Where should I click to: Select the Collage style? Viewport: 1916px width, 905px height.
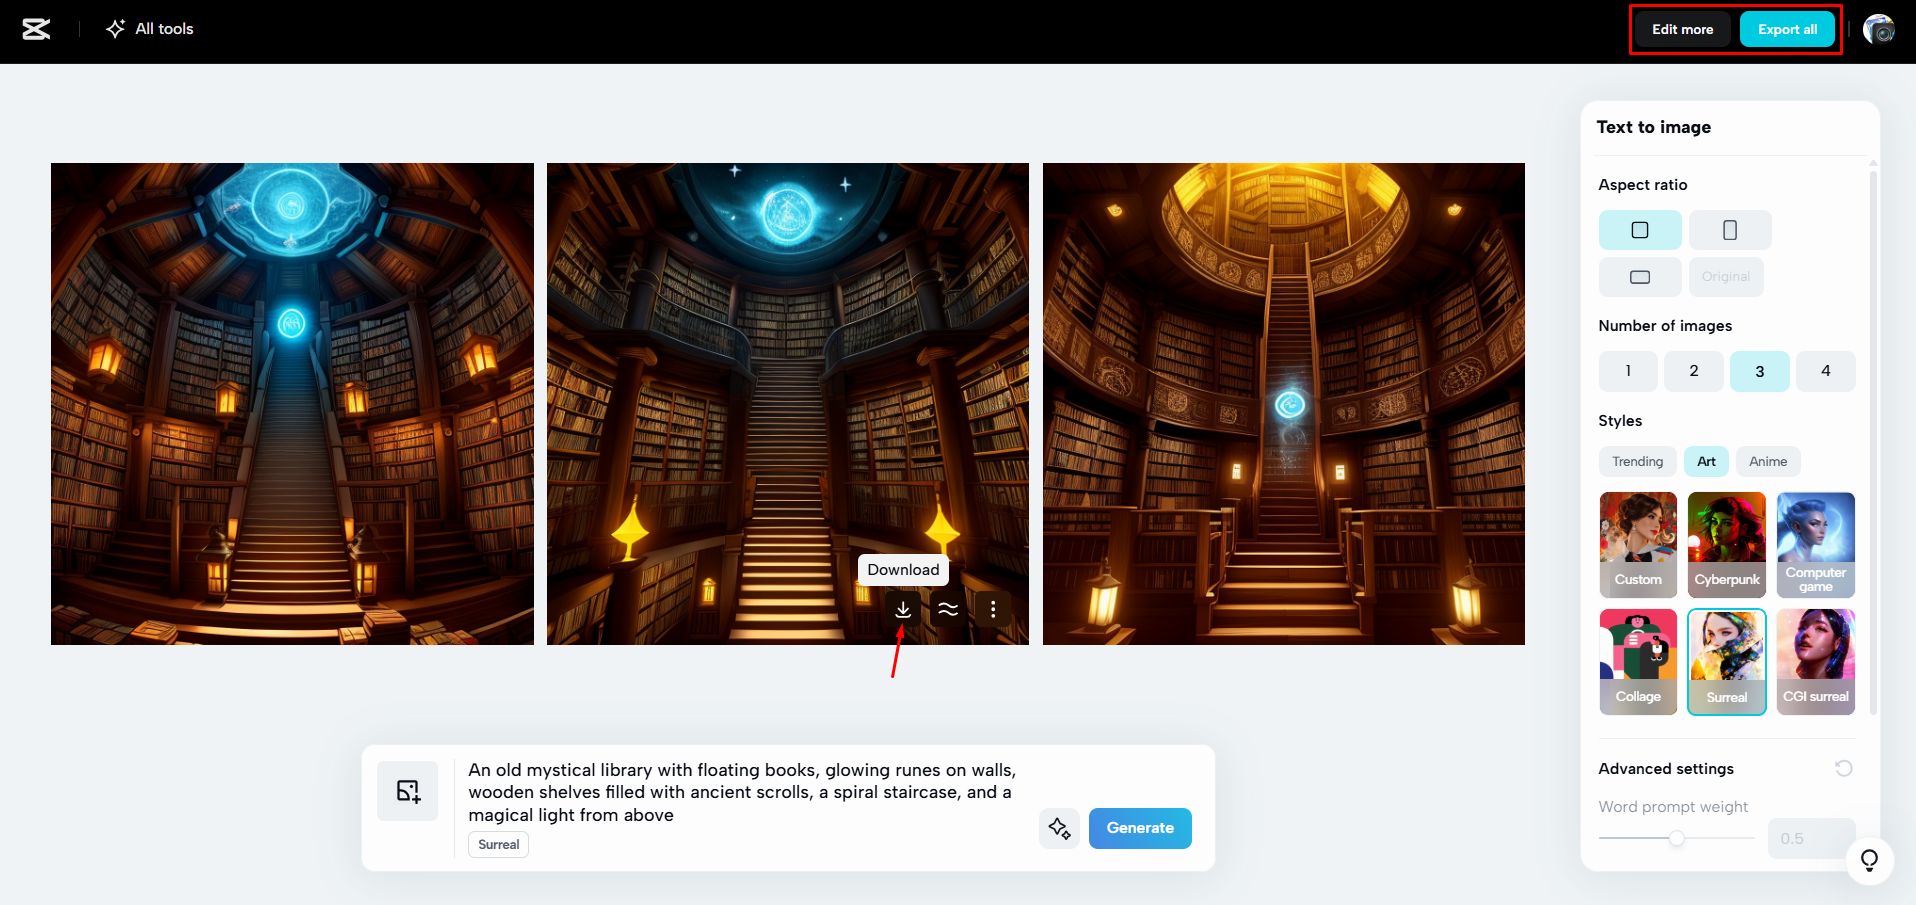pos(1638,661)
